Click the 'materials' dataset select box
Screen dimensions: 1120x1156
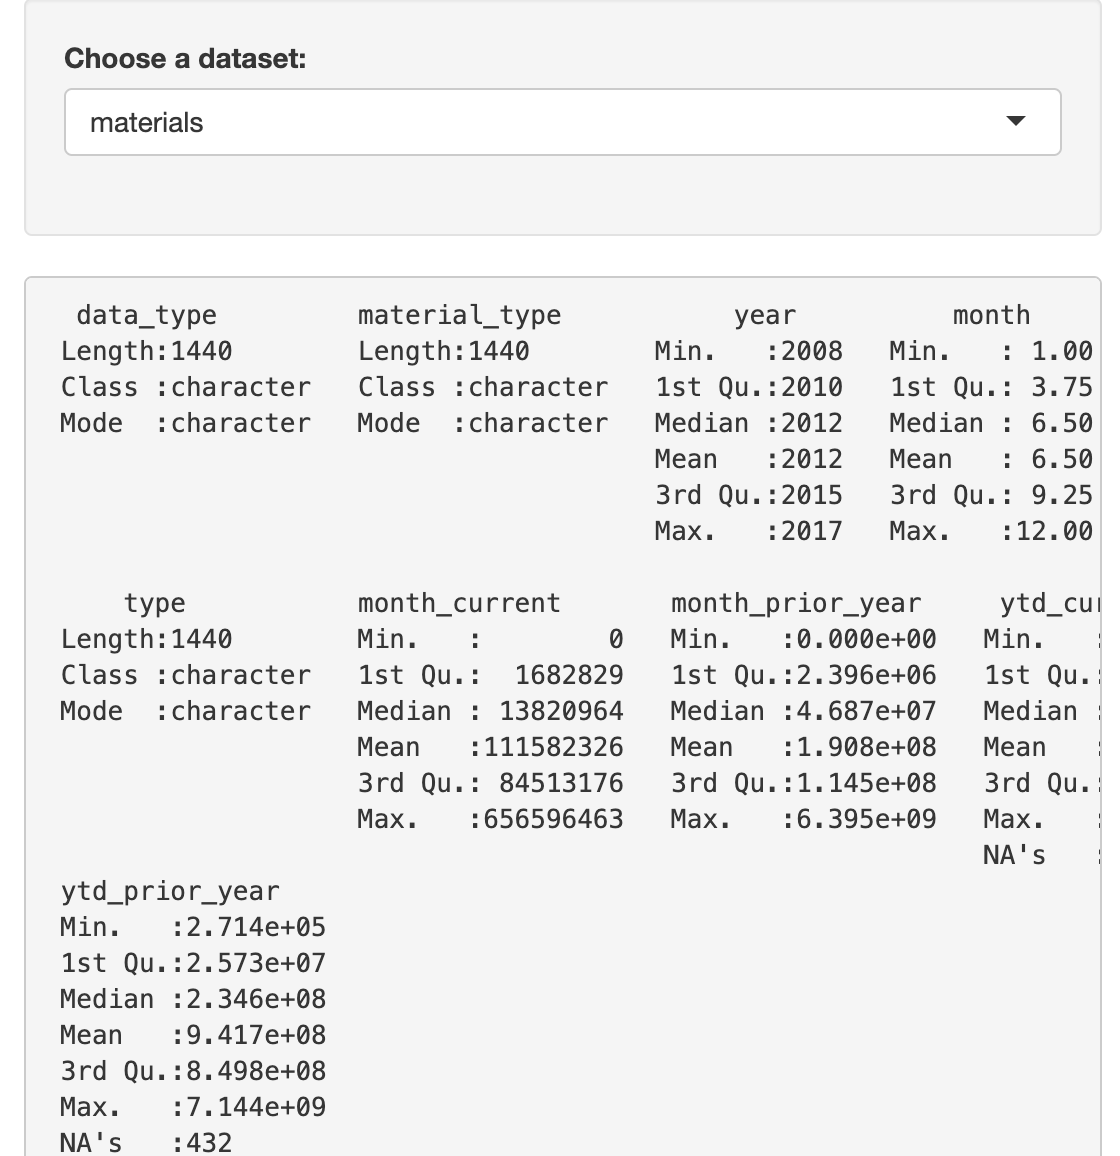click(563, 122)
